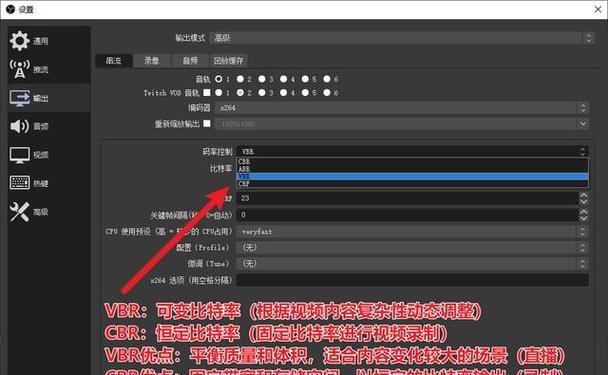
Task: Close the 设置 settings window
Action: [x=598, y=9]
